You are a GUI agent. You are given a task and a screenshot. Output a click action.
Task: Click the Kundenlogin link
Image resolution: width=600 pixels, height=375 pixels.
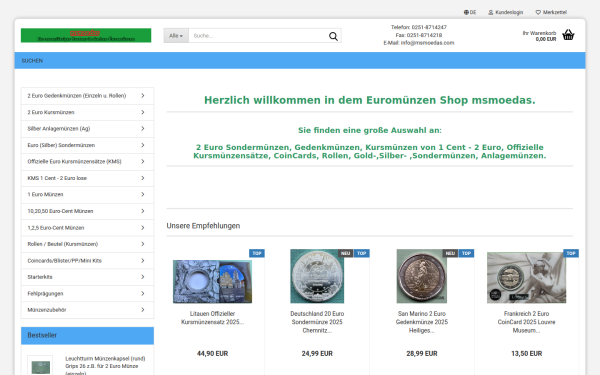point(509,12)
